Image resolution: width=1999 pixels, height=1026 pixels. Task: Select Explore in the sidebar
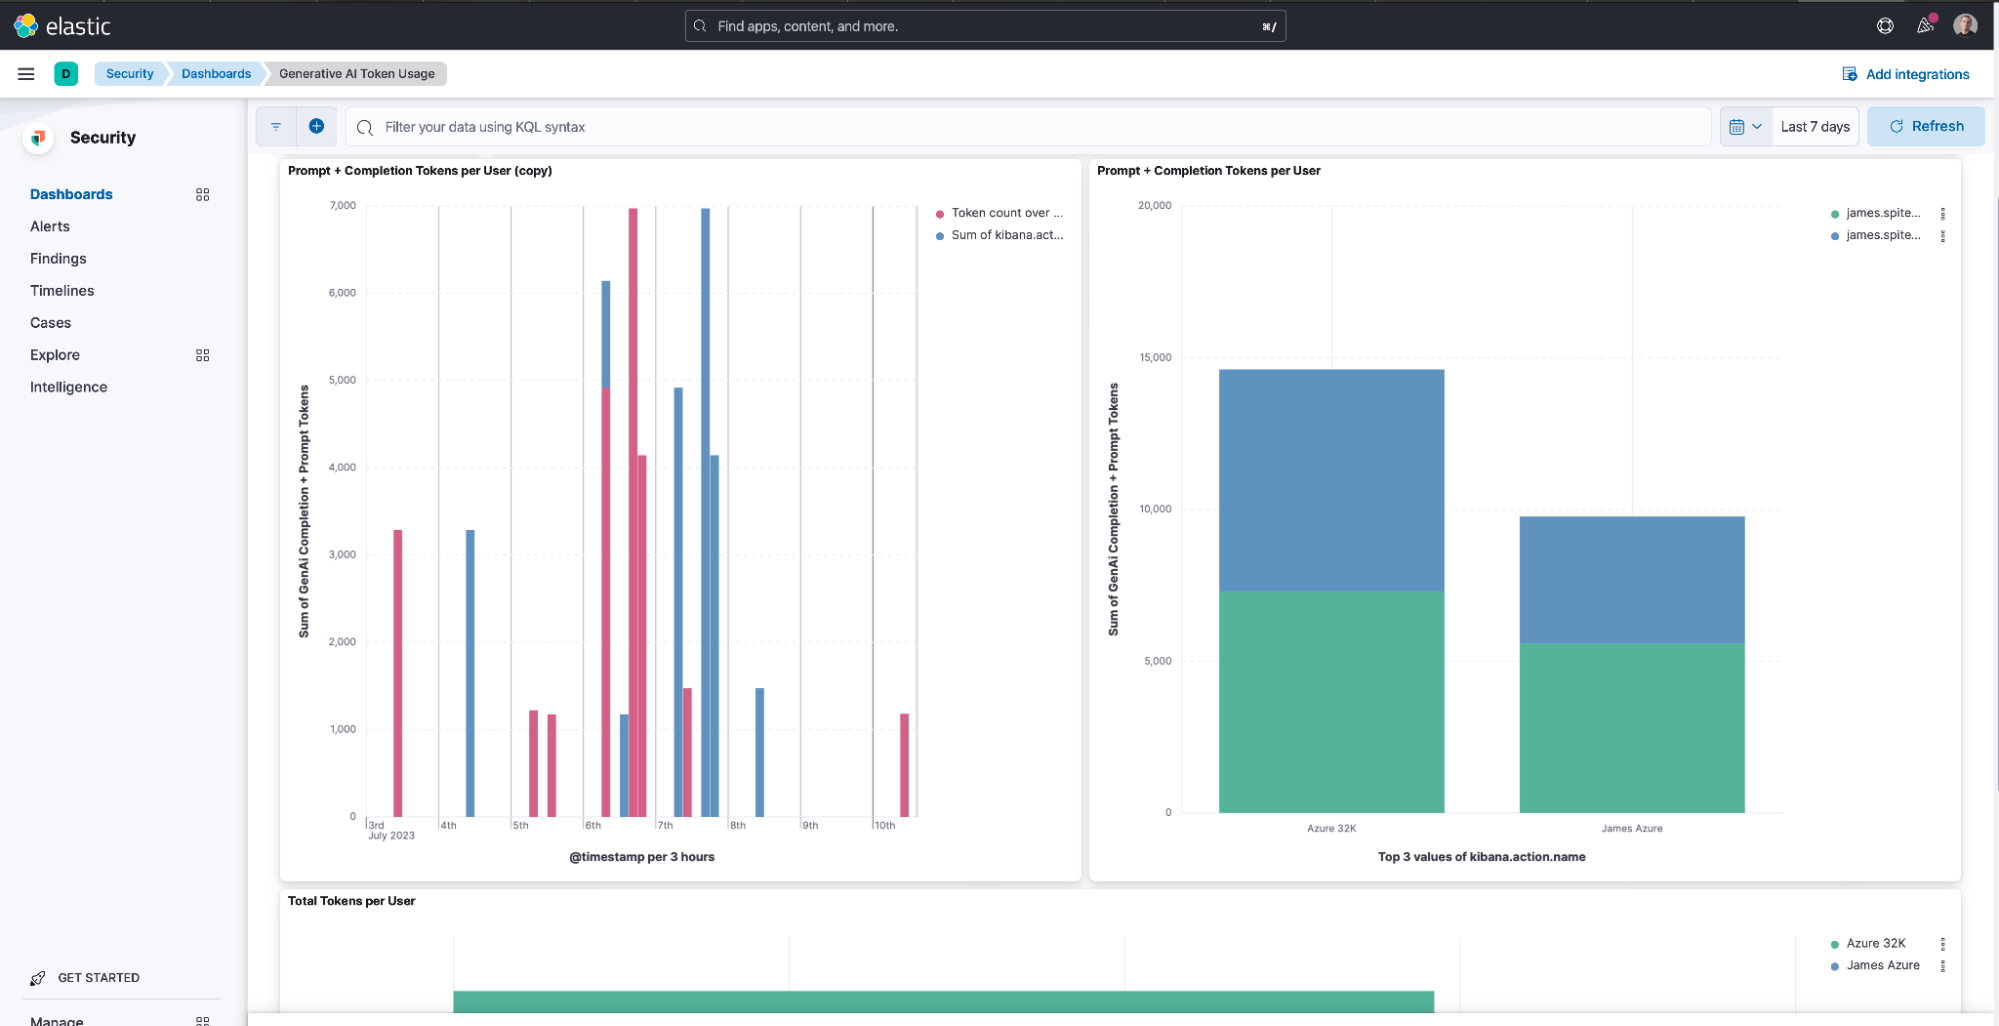(55, 355)
